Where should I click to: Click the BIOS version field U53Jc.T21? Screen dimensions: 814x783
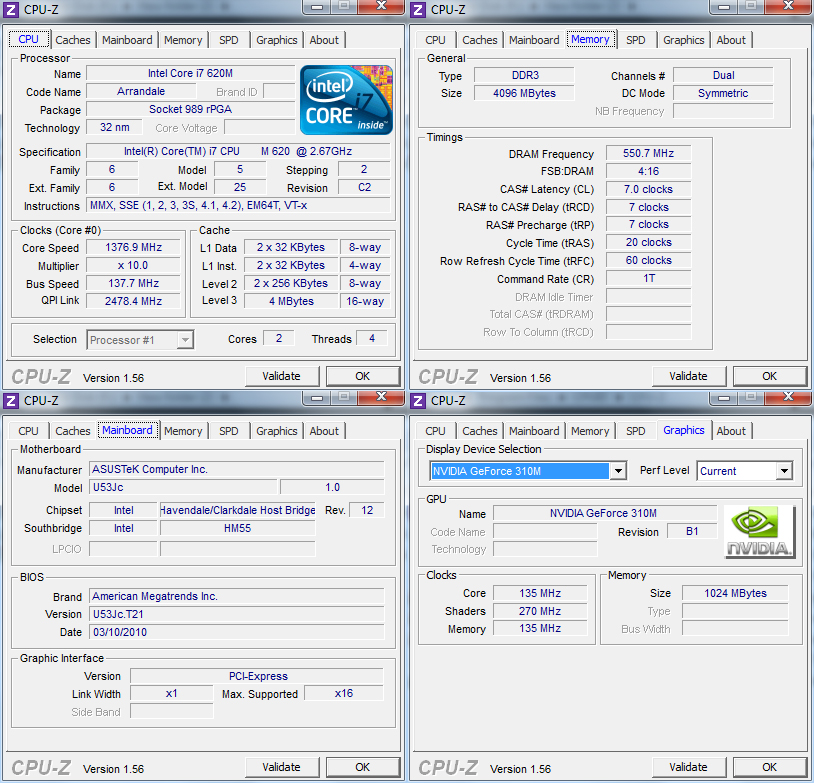(237, 614)
